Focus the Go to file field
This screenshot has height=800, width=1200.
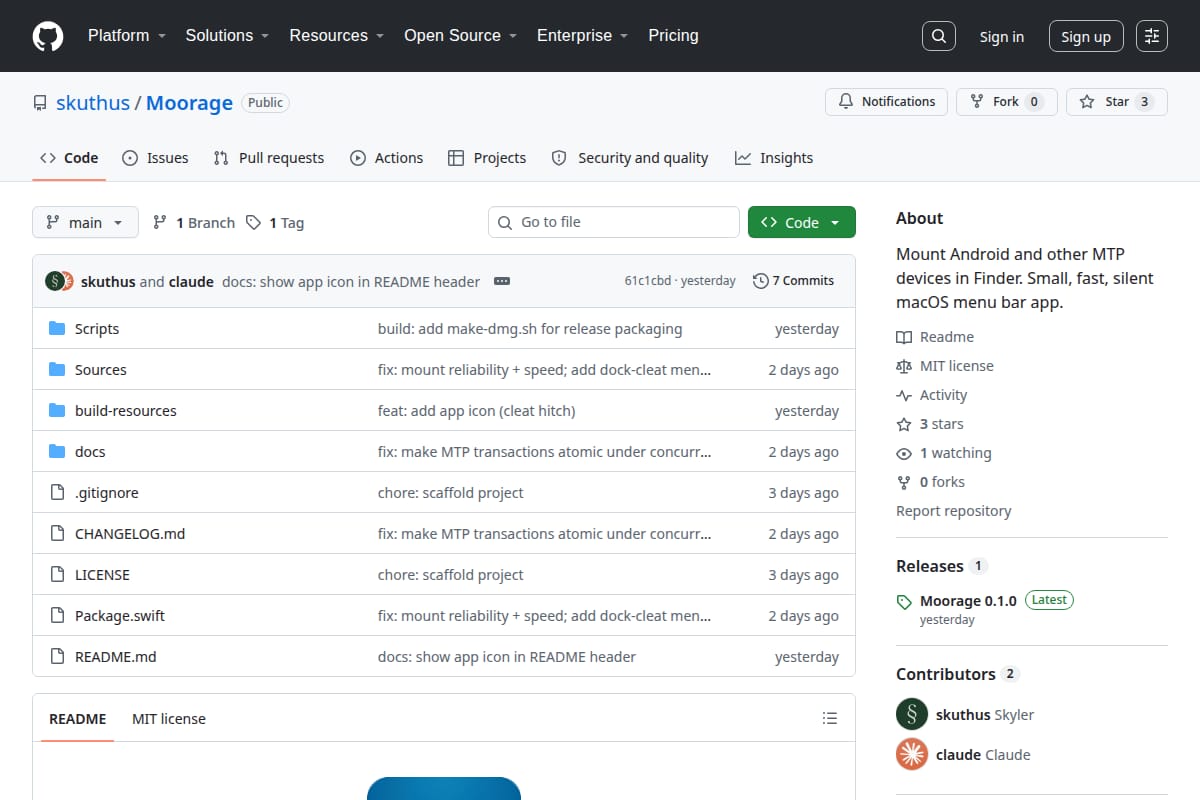tap(614, 222)
